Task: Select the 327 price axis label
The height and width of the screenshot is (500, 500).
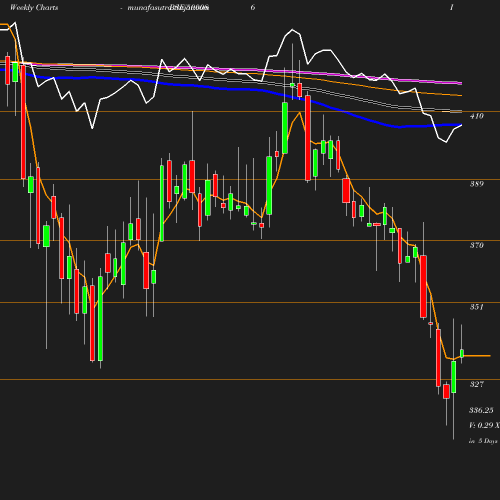Action: click(x=476, y=384)
